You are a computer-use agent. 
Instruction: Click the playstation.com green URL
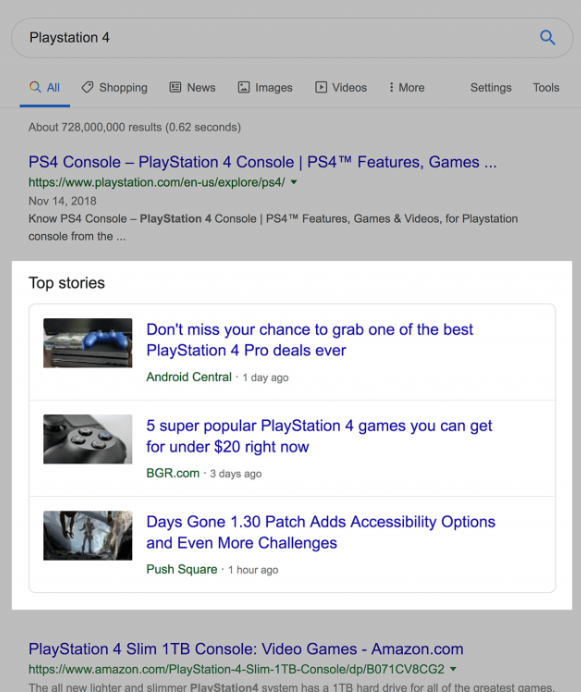pos(157,182)
